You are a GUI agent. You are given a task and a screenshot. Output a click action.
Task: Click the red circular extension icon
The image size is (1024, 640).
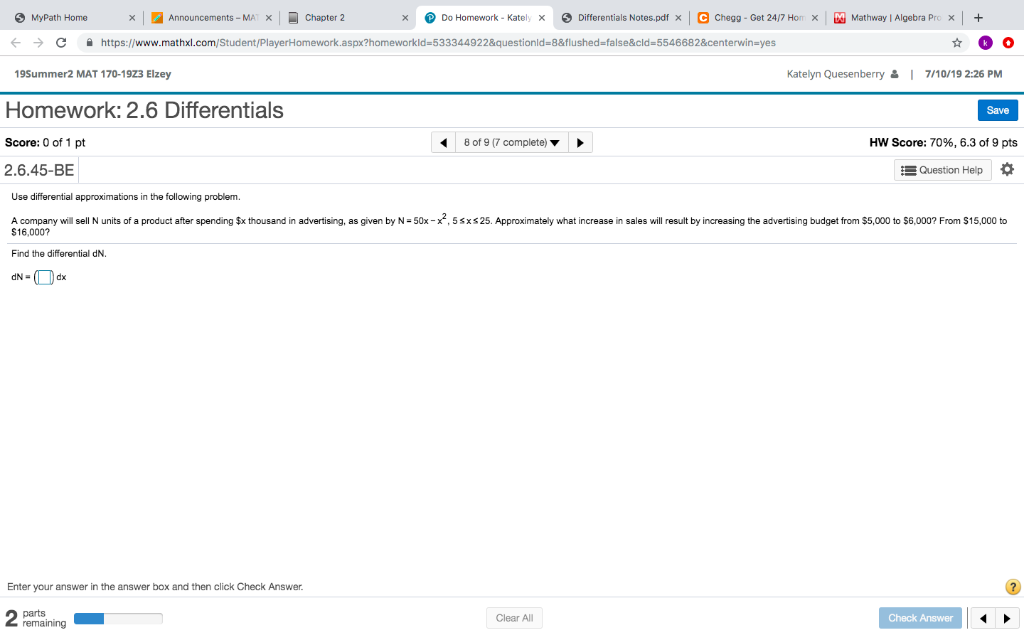coord(1009,44)
